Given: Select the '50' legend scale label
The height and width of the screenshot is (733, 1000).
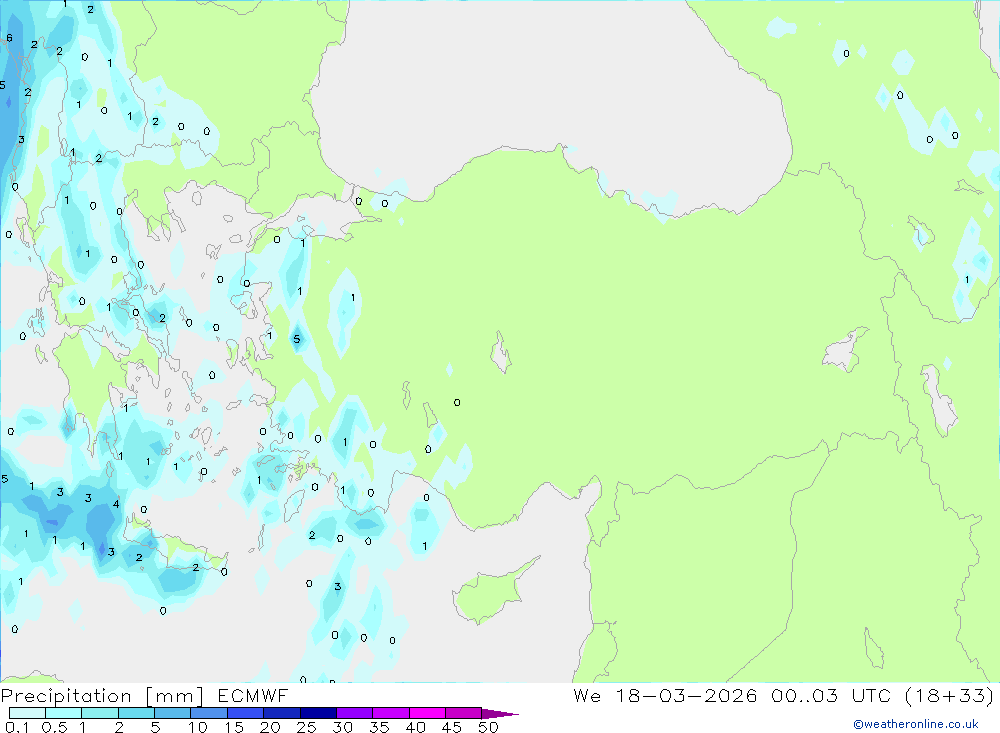Looking at the screenshot, I should tap(488, 727).
